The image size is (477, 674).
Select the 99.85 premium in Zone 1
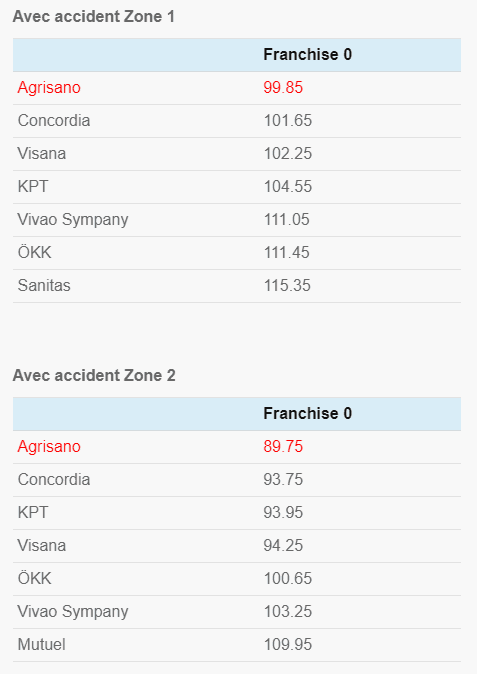point(283,88)
